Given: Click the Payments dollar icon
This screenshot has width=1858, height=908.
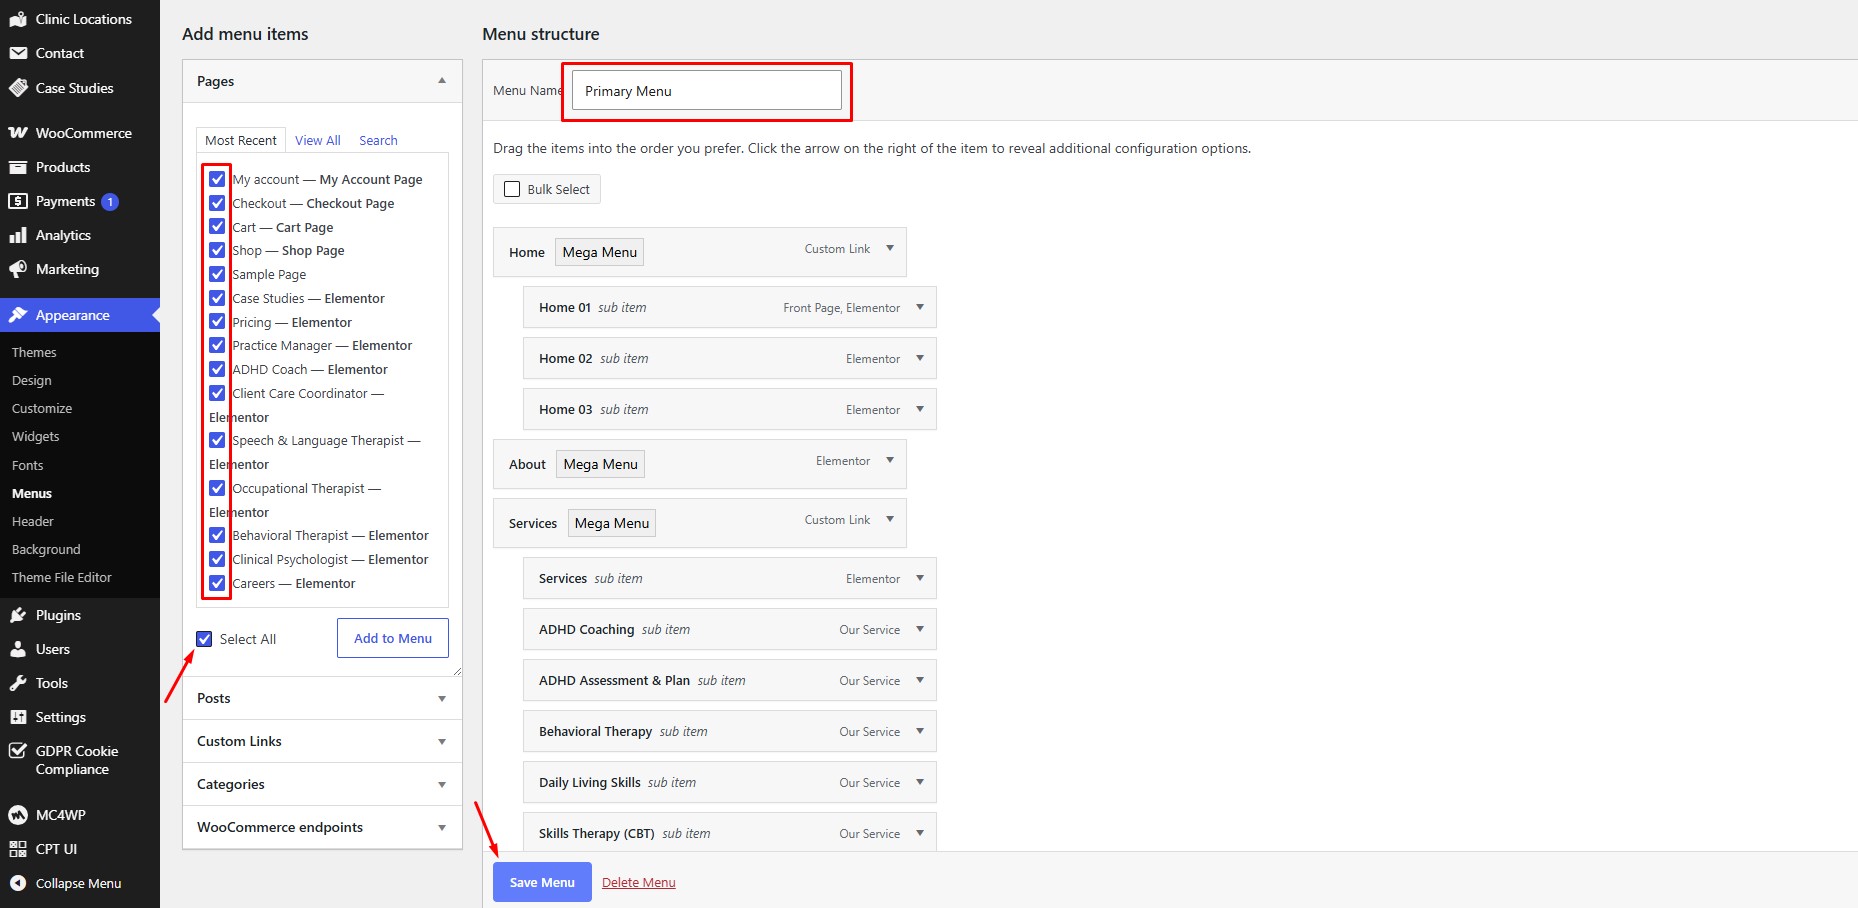Looking at the screenshot, I should point(18,201).
